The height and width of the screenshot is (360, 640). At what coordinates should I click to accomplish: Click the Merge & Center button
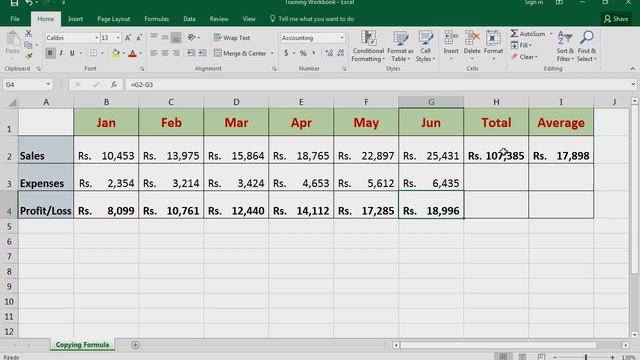[240, 53]
